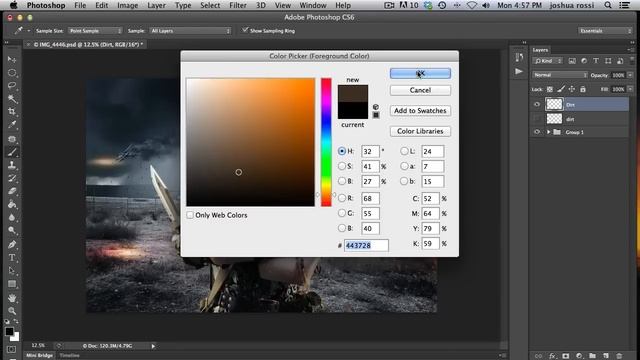Select the Hand tool
The height and width of the screenshot is (360, 640).
click(12, 298)
